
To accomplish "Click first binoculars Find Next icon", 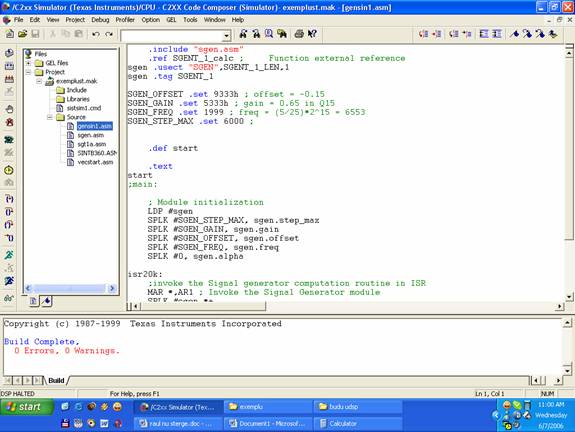I will tap(243, 34).
